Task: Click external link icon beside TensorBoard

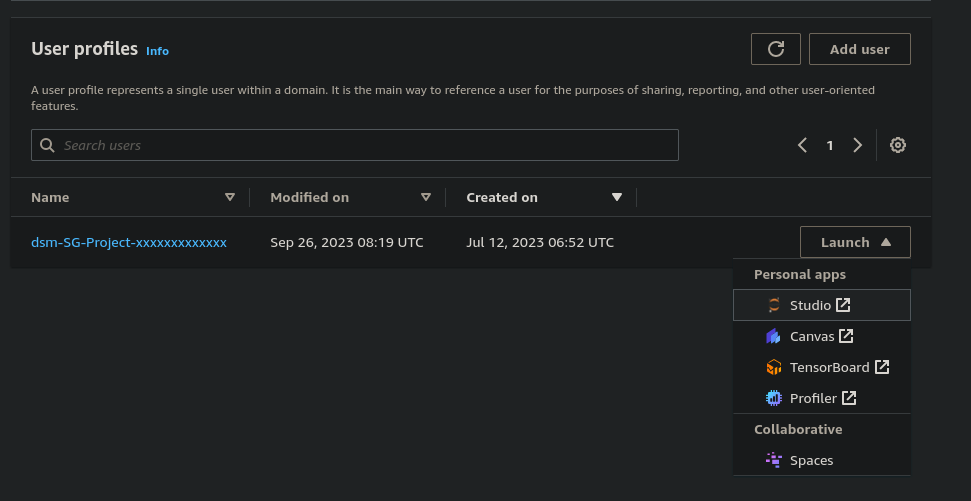Action: click(882, 367)
